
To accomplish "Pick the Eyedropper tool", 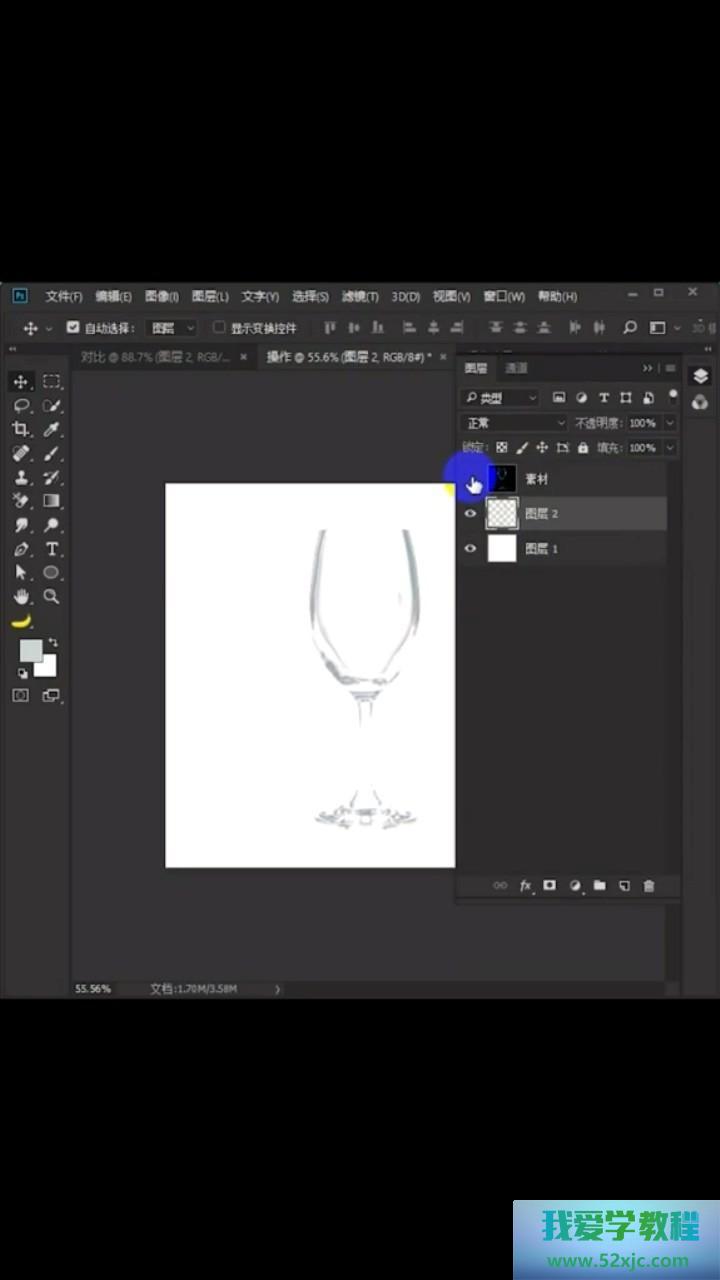I will pyautogui.click(x=52, y=429).
